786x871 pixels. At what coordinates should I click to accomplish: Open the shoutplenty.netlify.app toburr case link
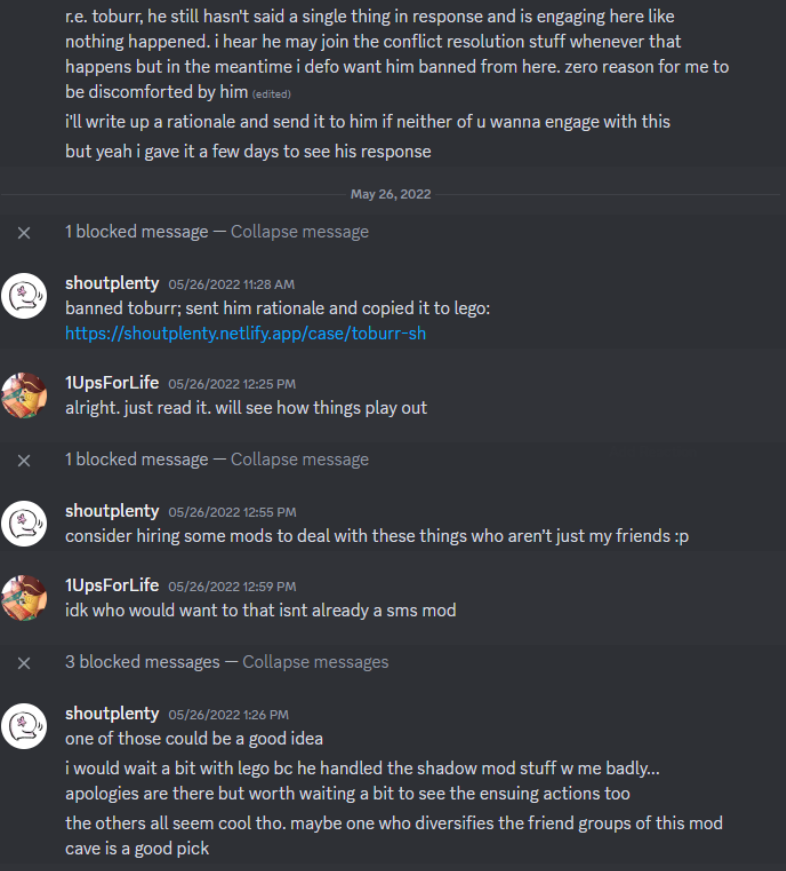pyautogui.click(x=245, y=333)
